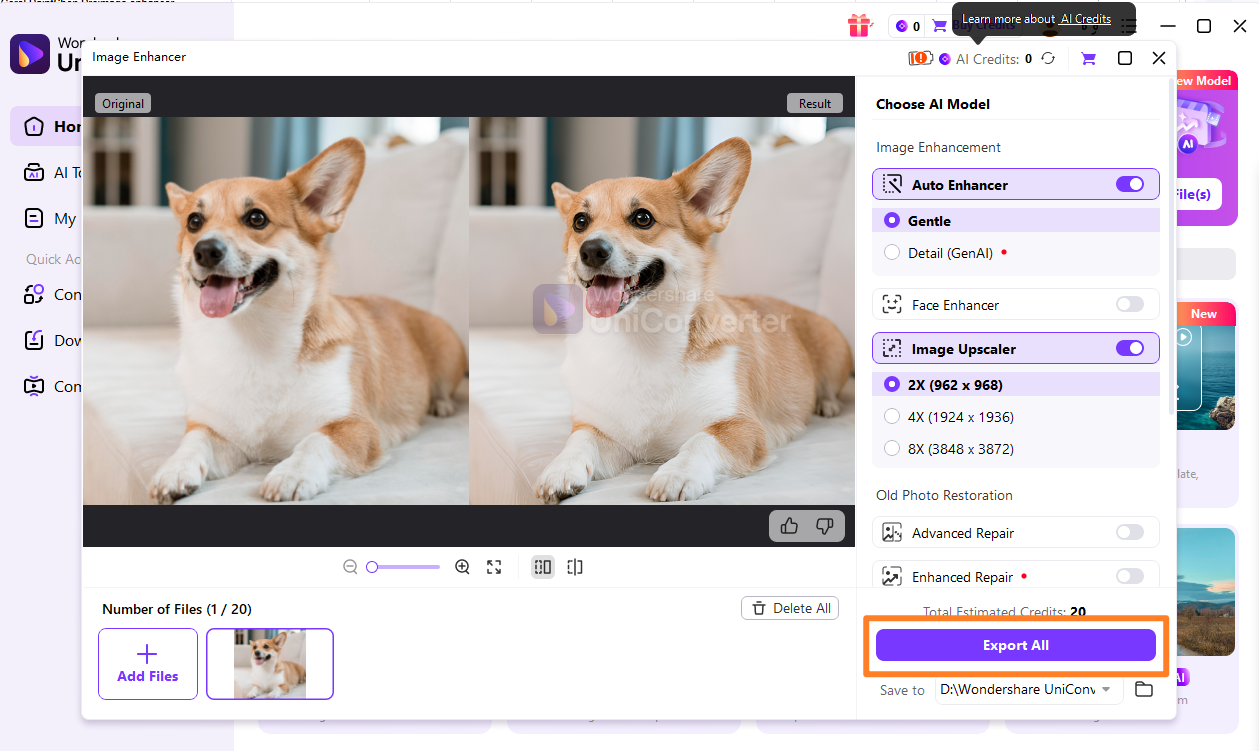
Task: Click the UniConverter logo in main window
Action: pyautogui.click(x=29, y=54)
